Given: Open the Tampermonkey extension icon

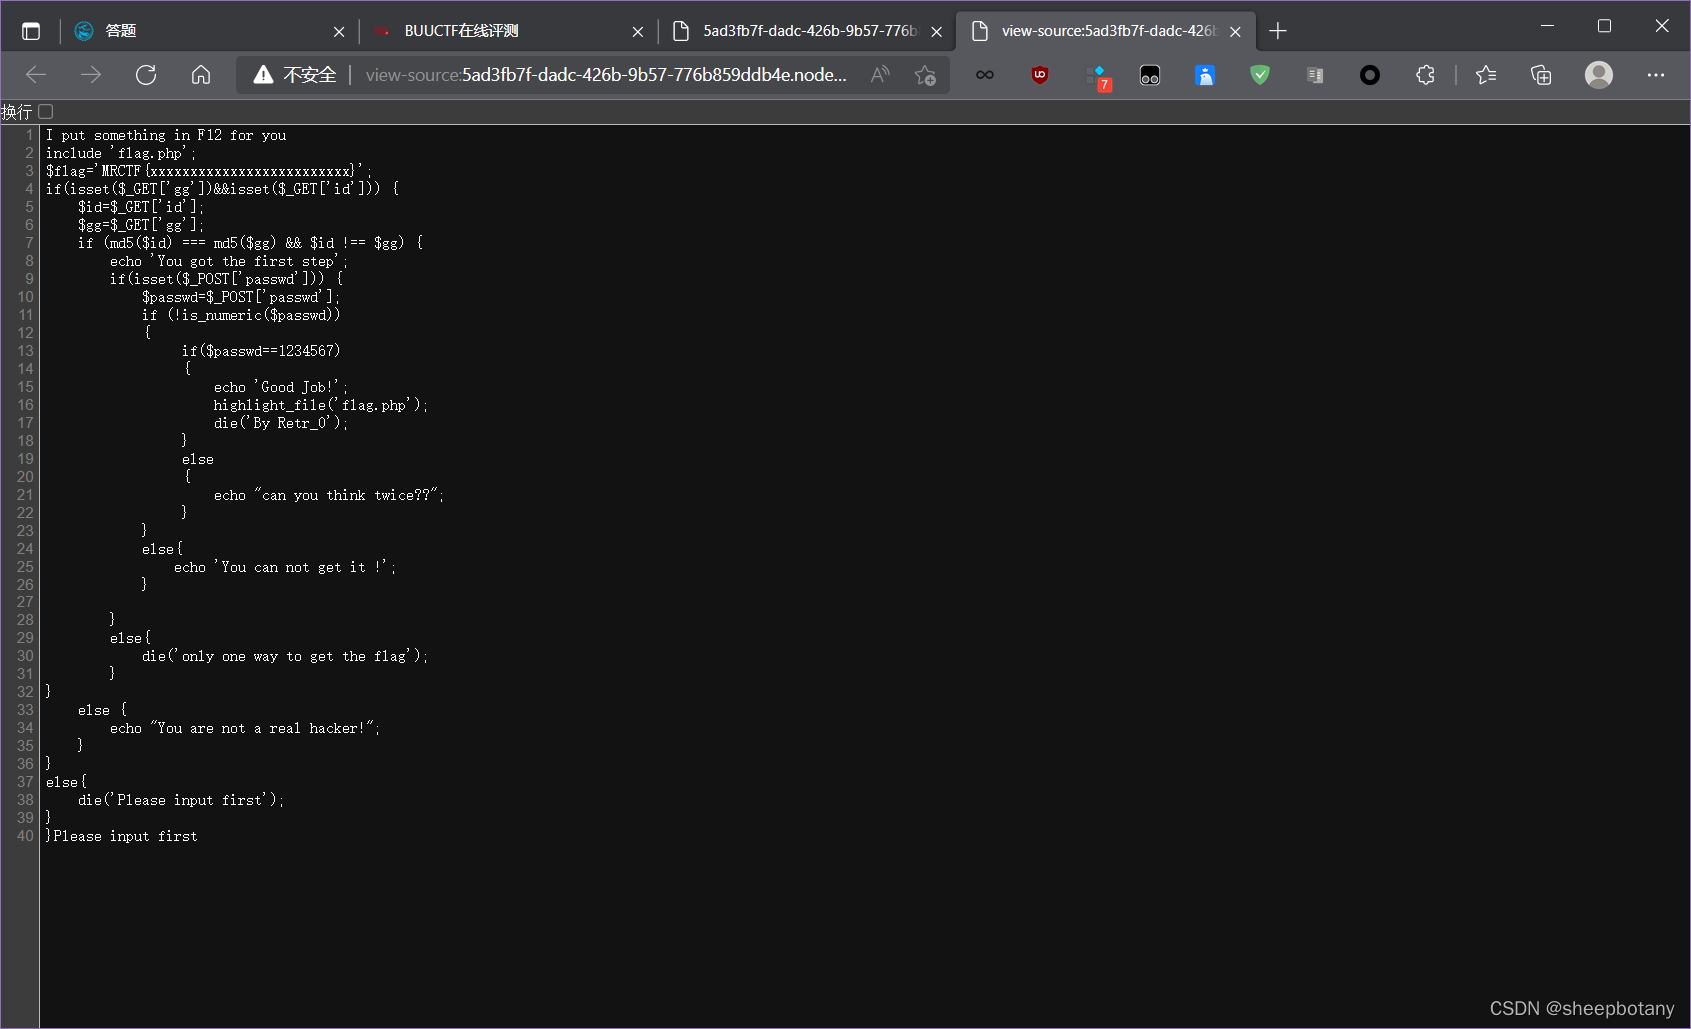Looking at the screenshot, I should tap(1150, 75).
